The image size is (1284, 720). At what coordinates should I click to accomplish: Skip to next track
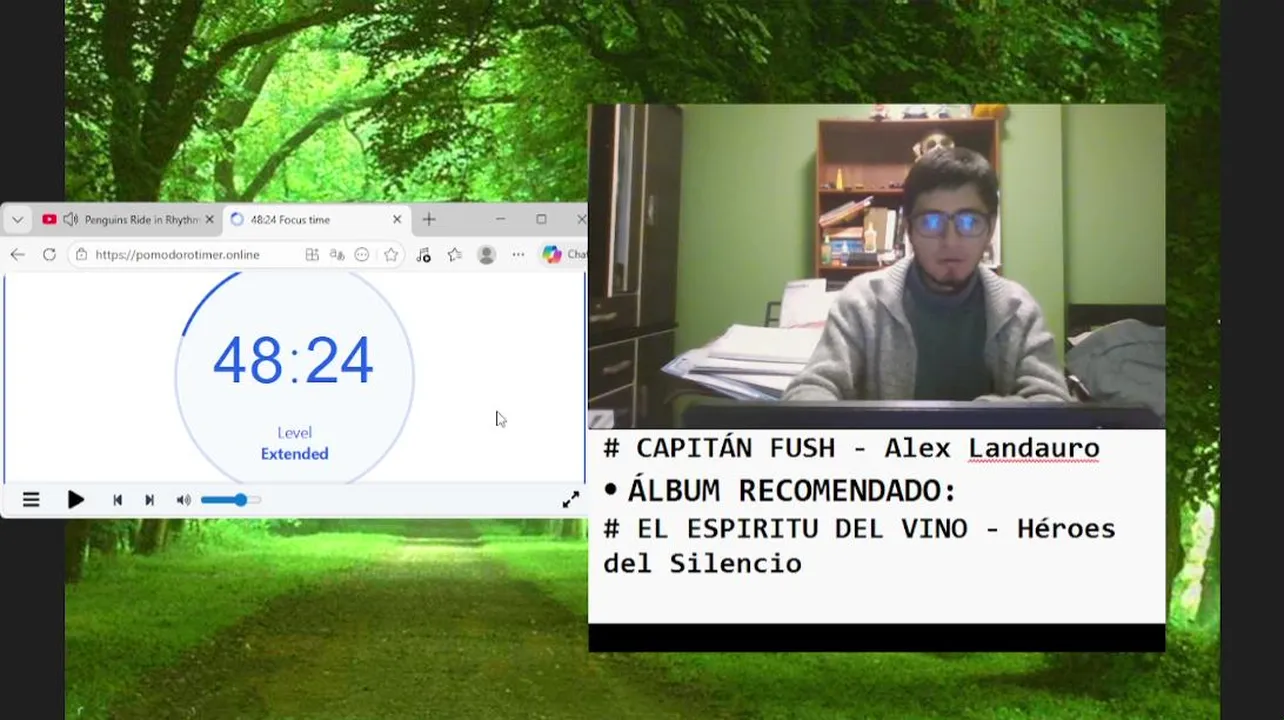pos(149,500)
